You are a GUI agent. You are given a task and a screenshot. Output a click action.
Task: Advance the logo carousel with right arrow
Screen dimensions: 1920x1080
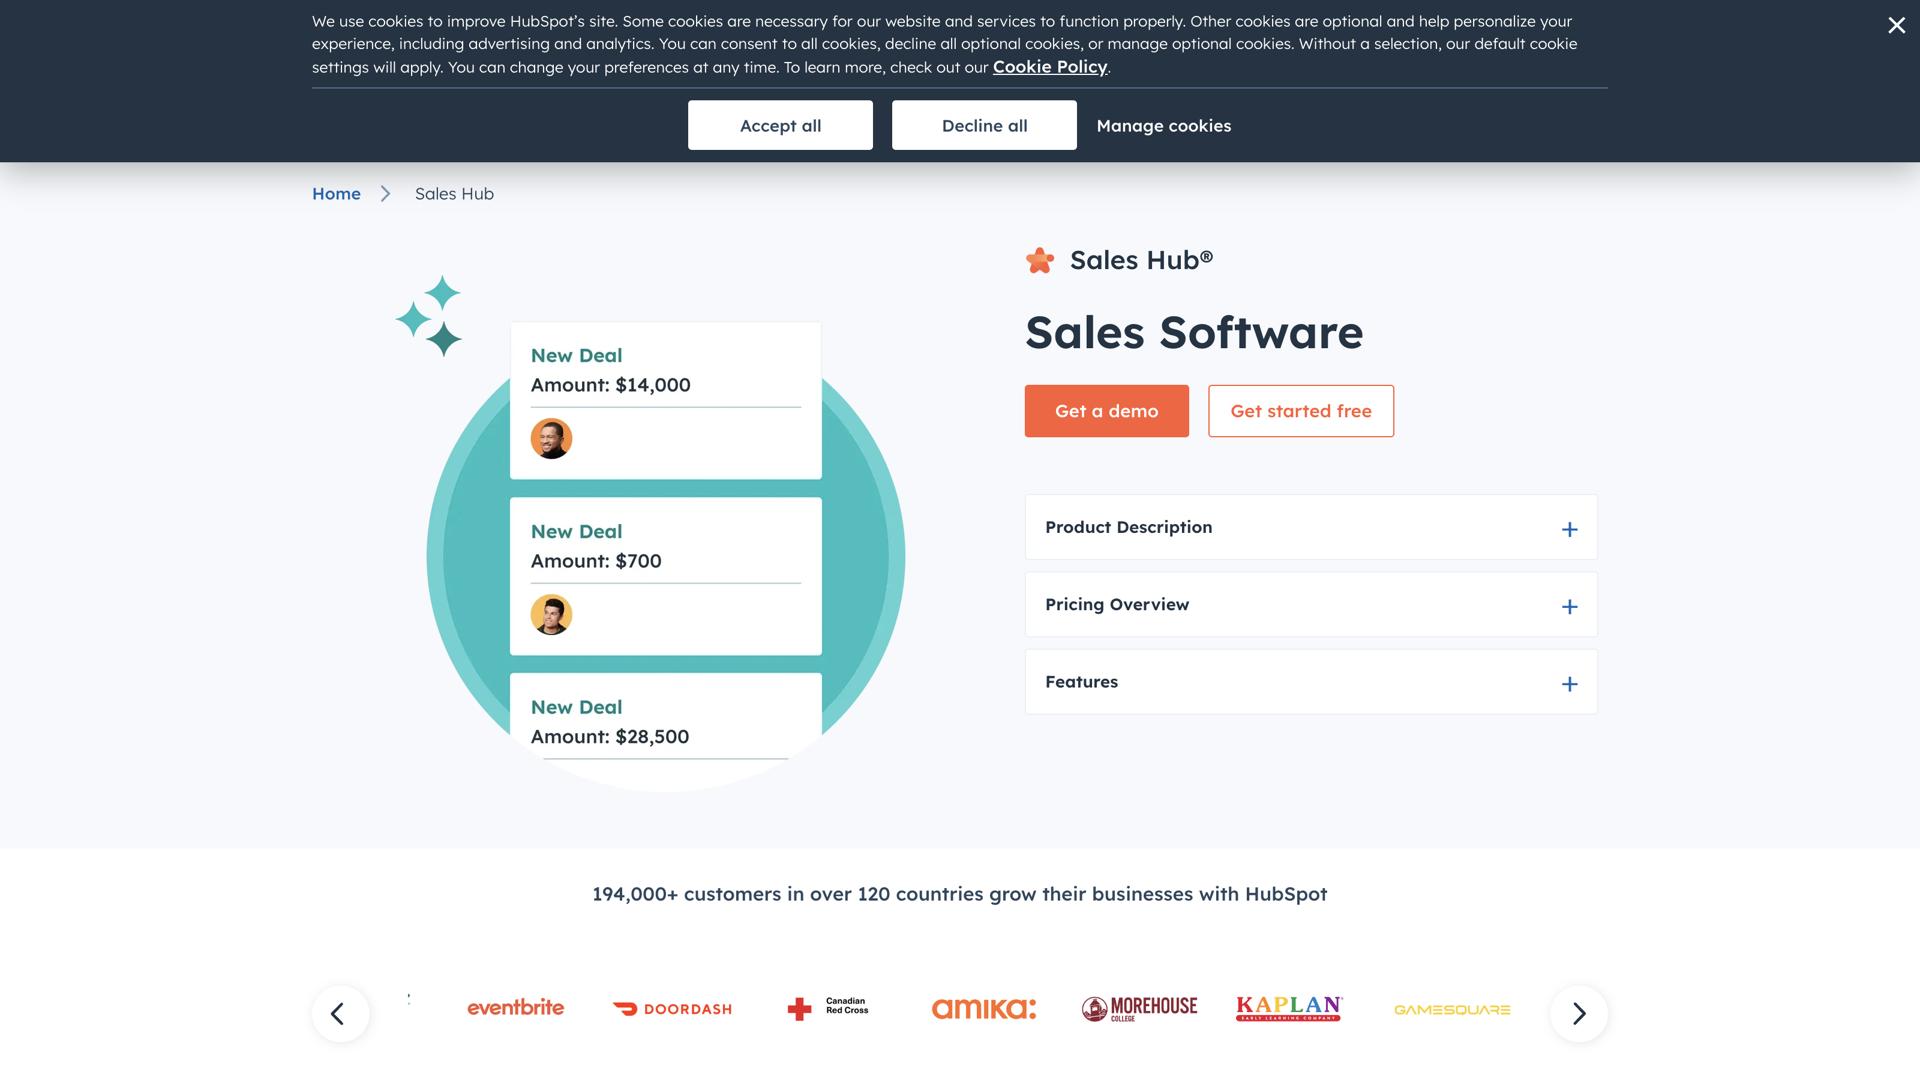tap(1578, 1013)
